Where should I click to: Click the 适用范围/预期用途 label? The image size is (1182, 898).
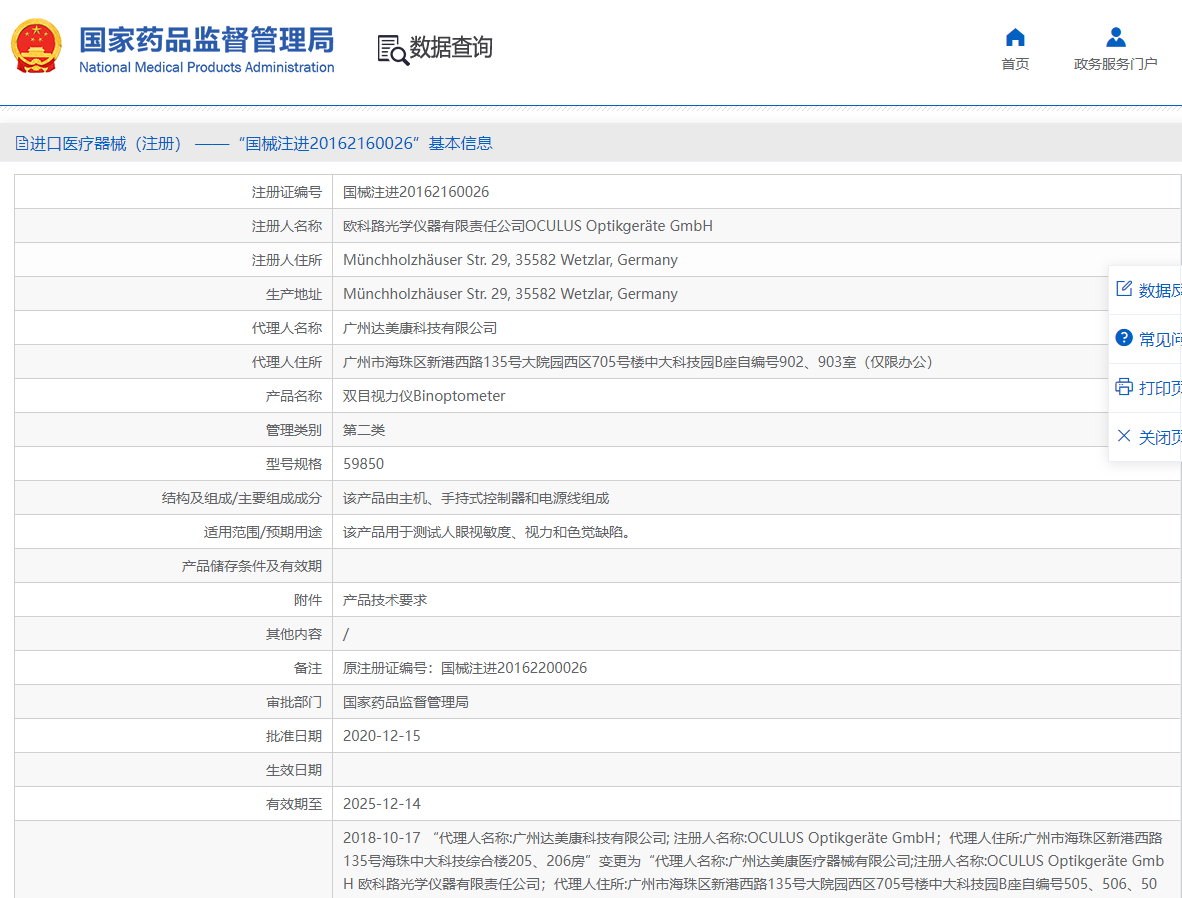[263, 532]
